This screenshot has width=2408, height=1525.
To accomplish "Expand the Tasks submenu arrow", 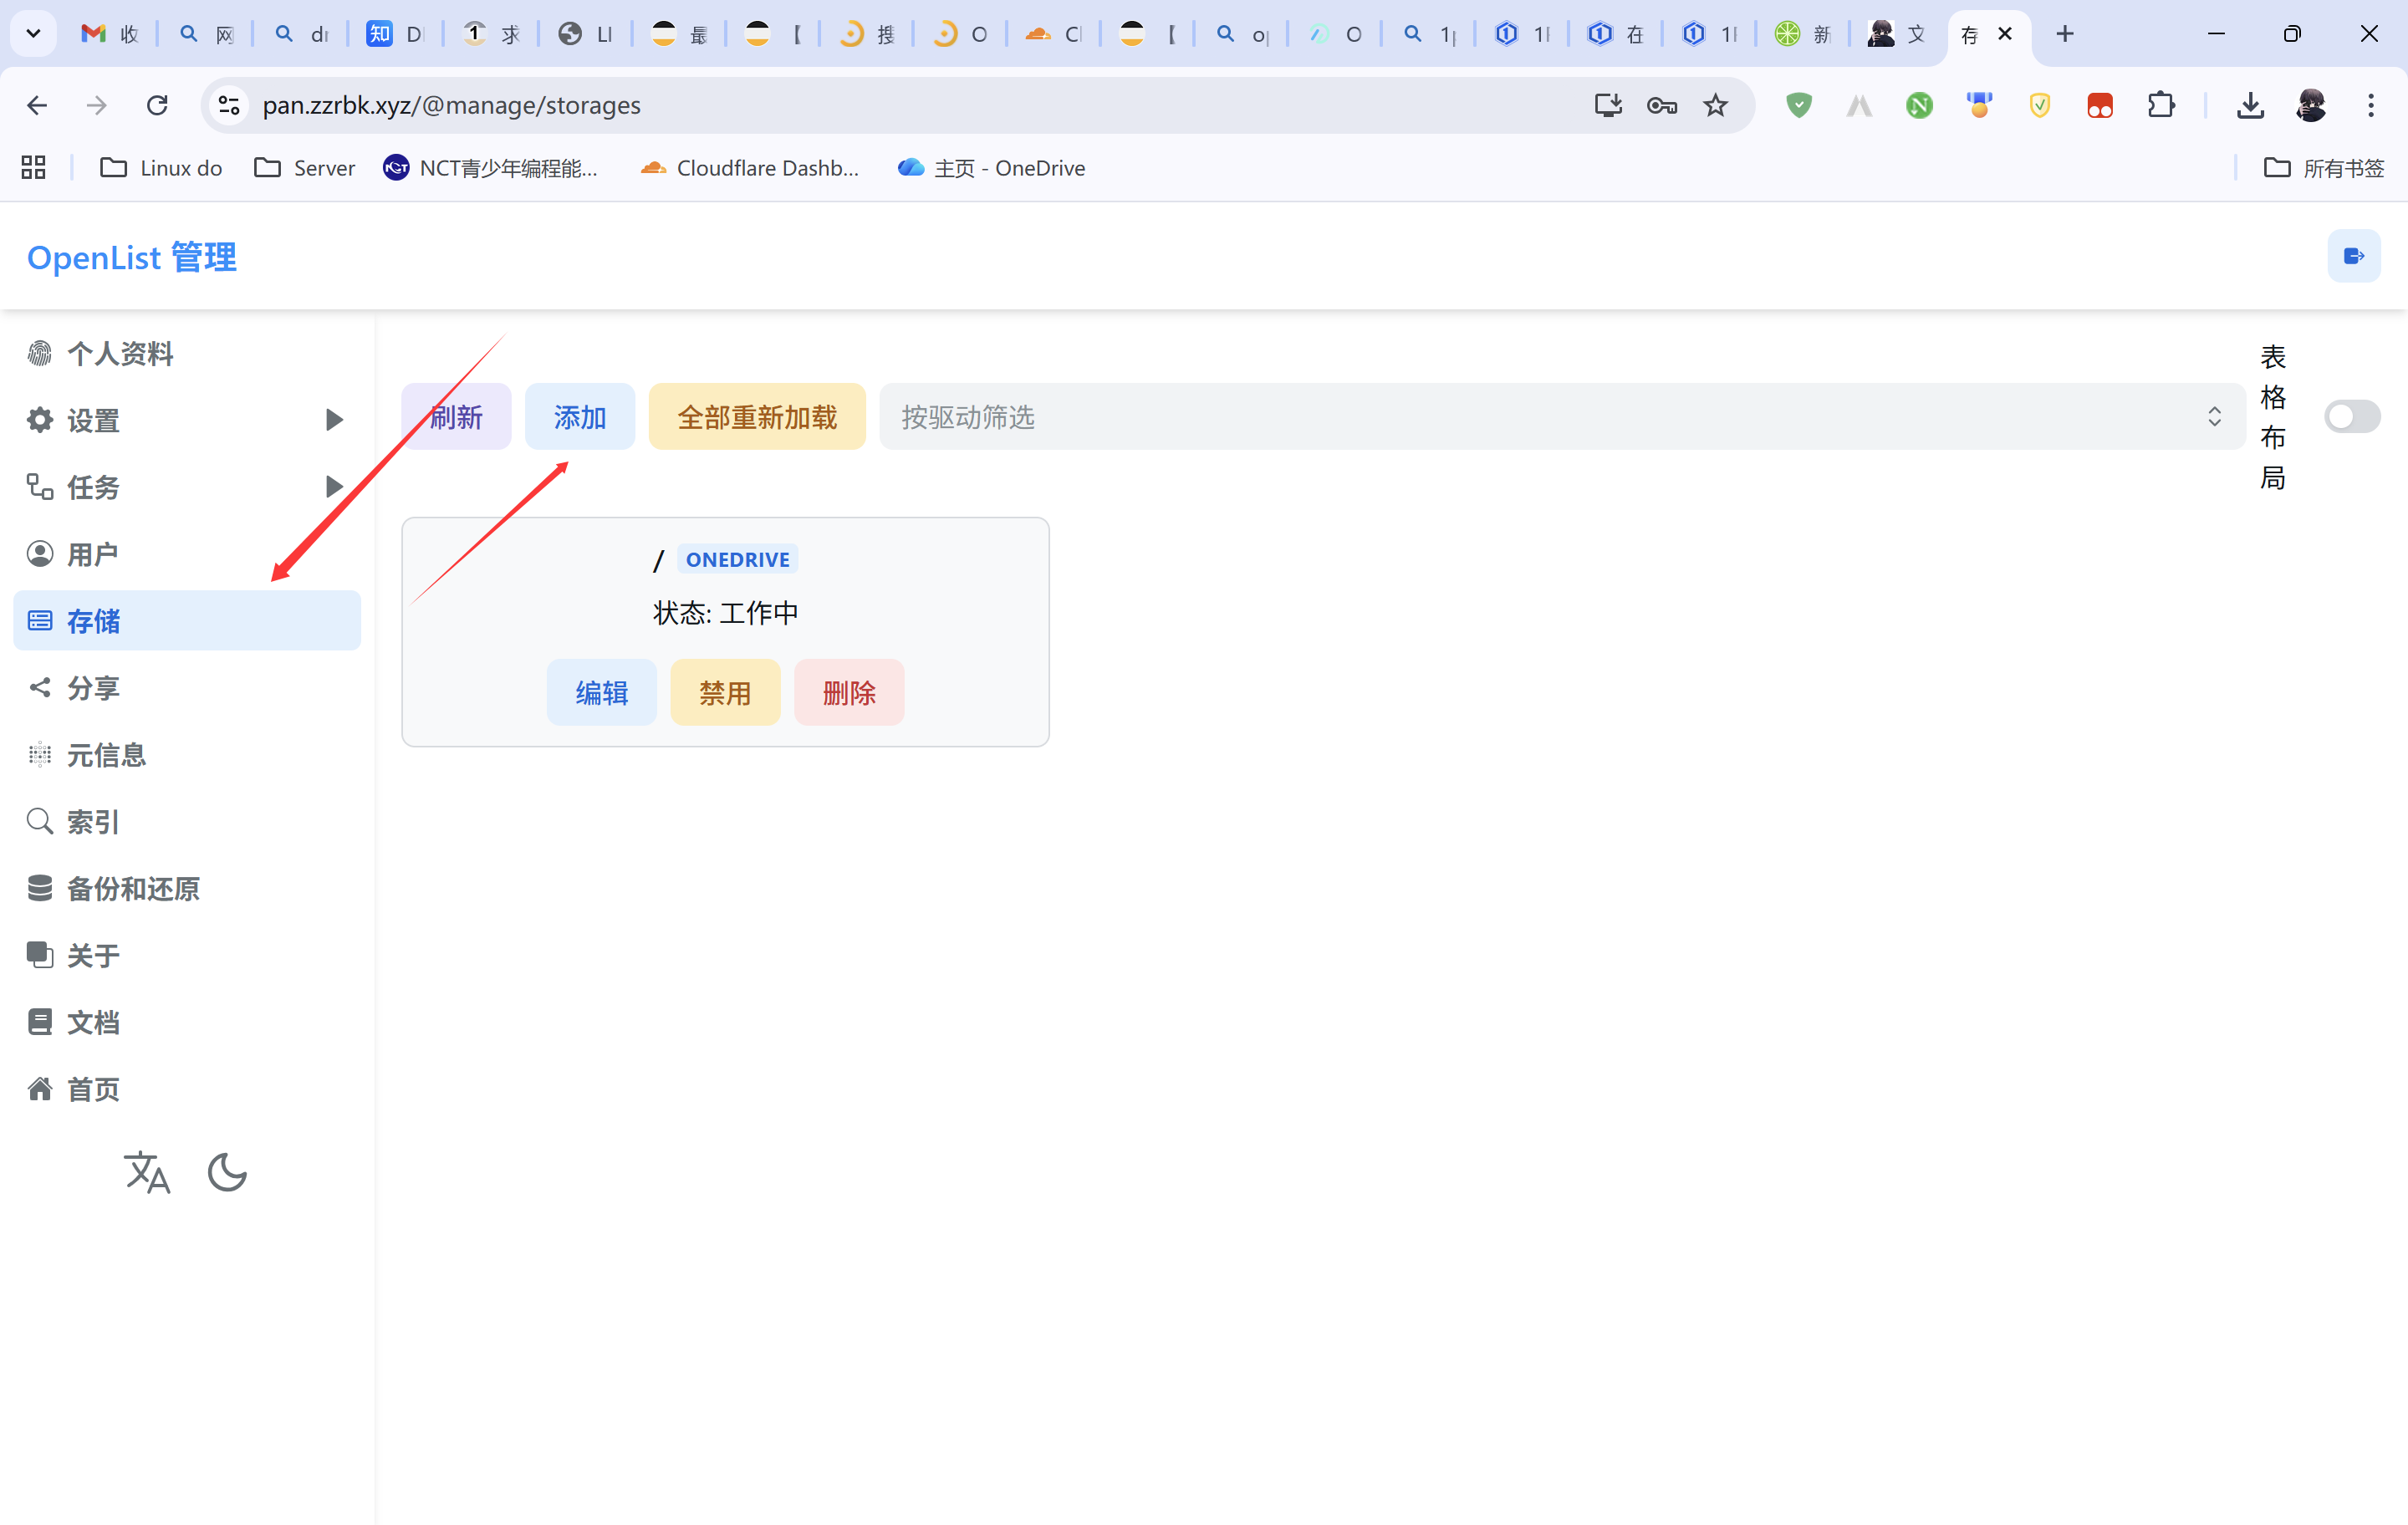I will [334, 487].
